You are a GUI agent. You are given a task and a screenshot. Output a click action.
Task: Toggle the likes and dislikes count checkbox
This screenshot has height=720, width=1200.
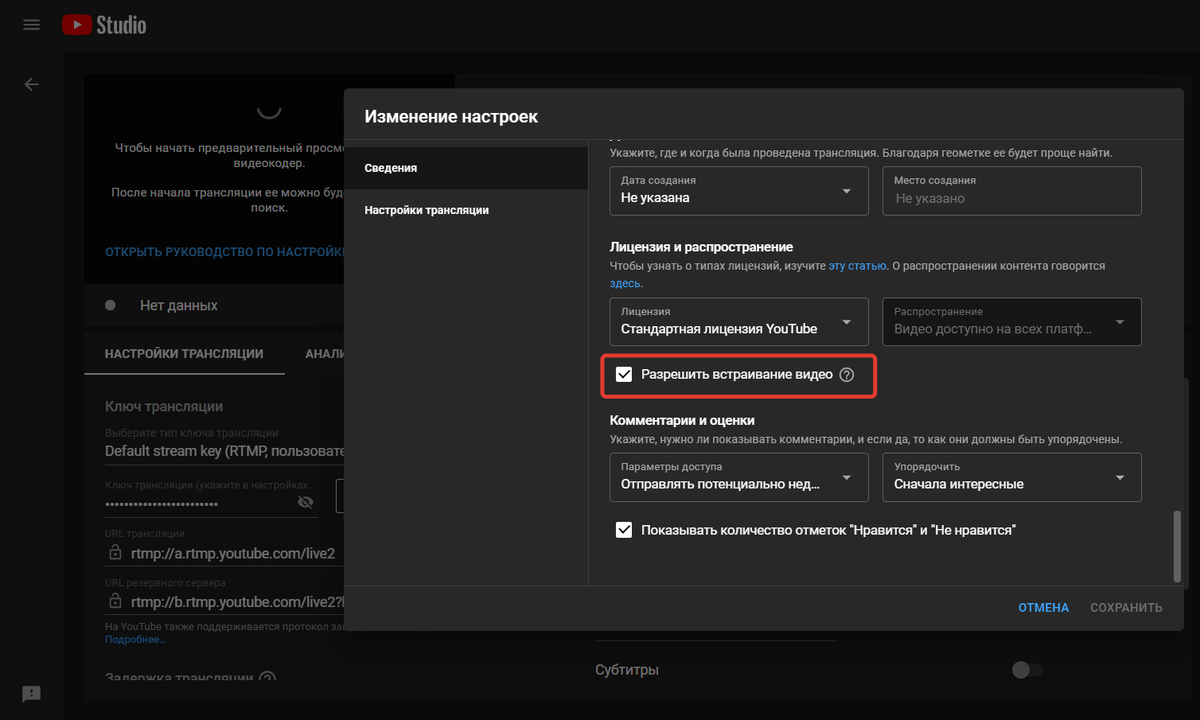[x=624, y=530]
